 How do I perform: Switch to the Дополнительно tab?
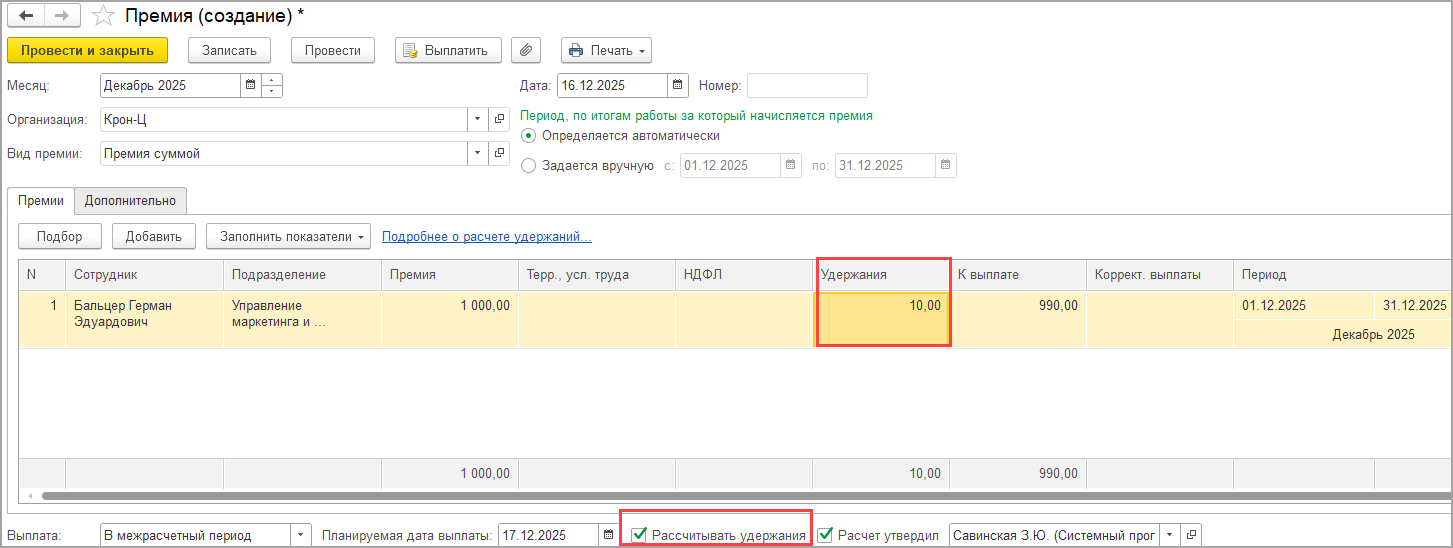pos(130,201)
